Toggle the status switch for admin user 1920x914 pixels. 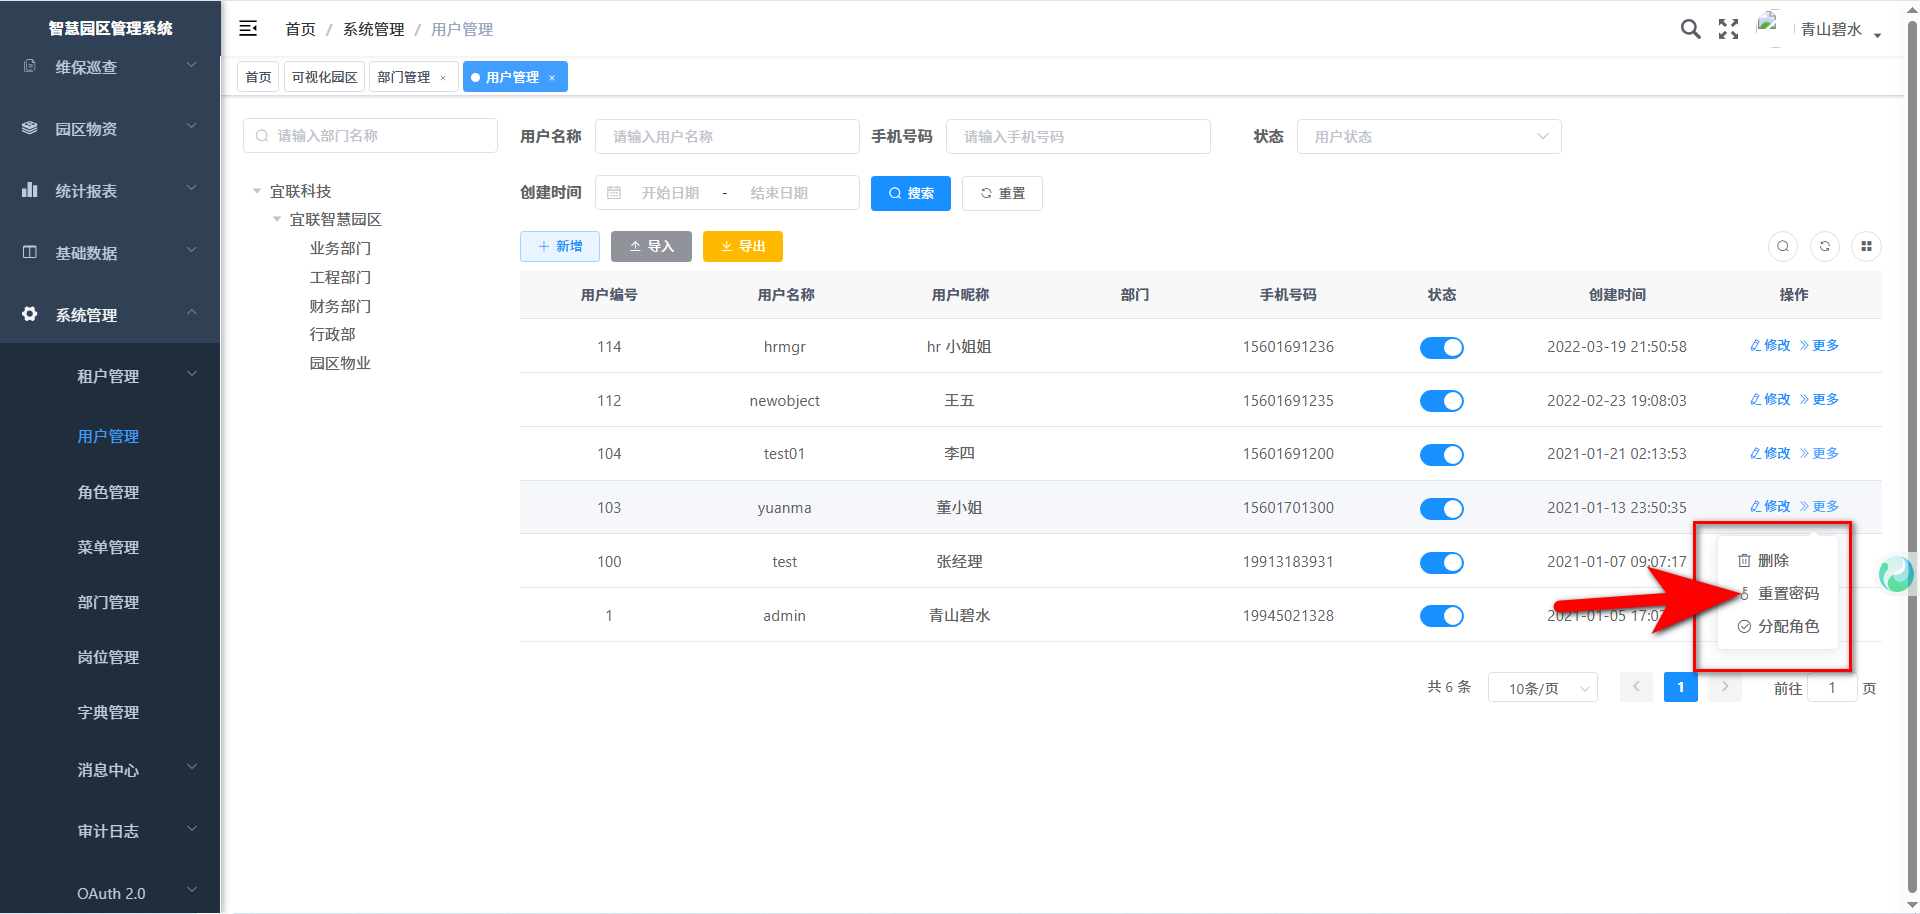(x=1441, y=616)
